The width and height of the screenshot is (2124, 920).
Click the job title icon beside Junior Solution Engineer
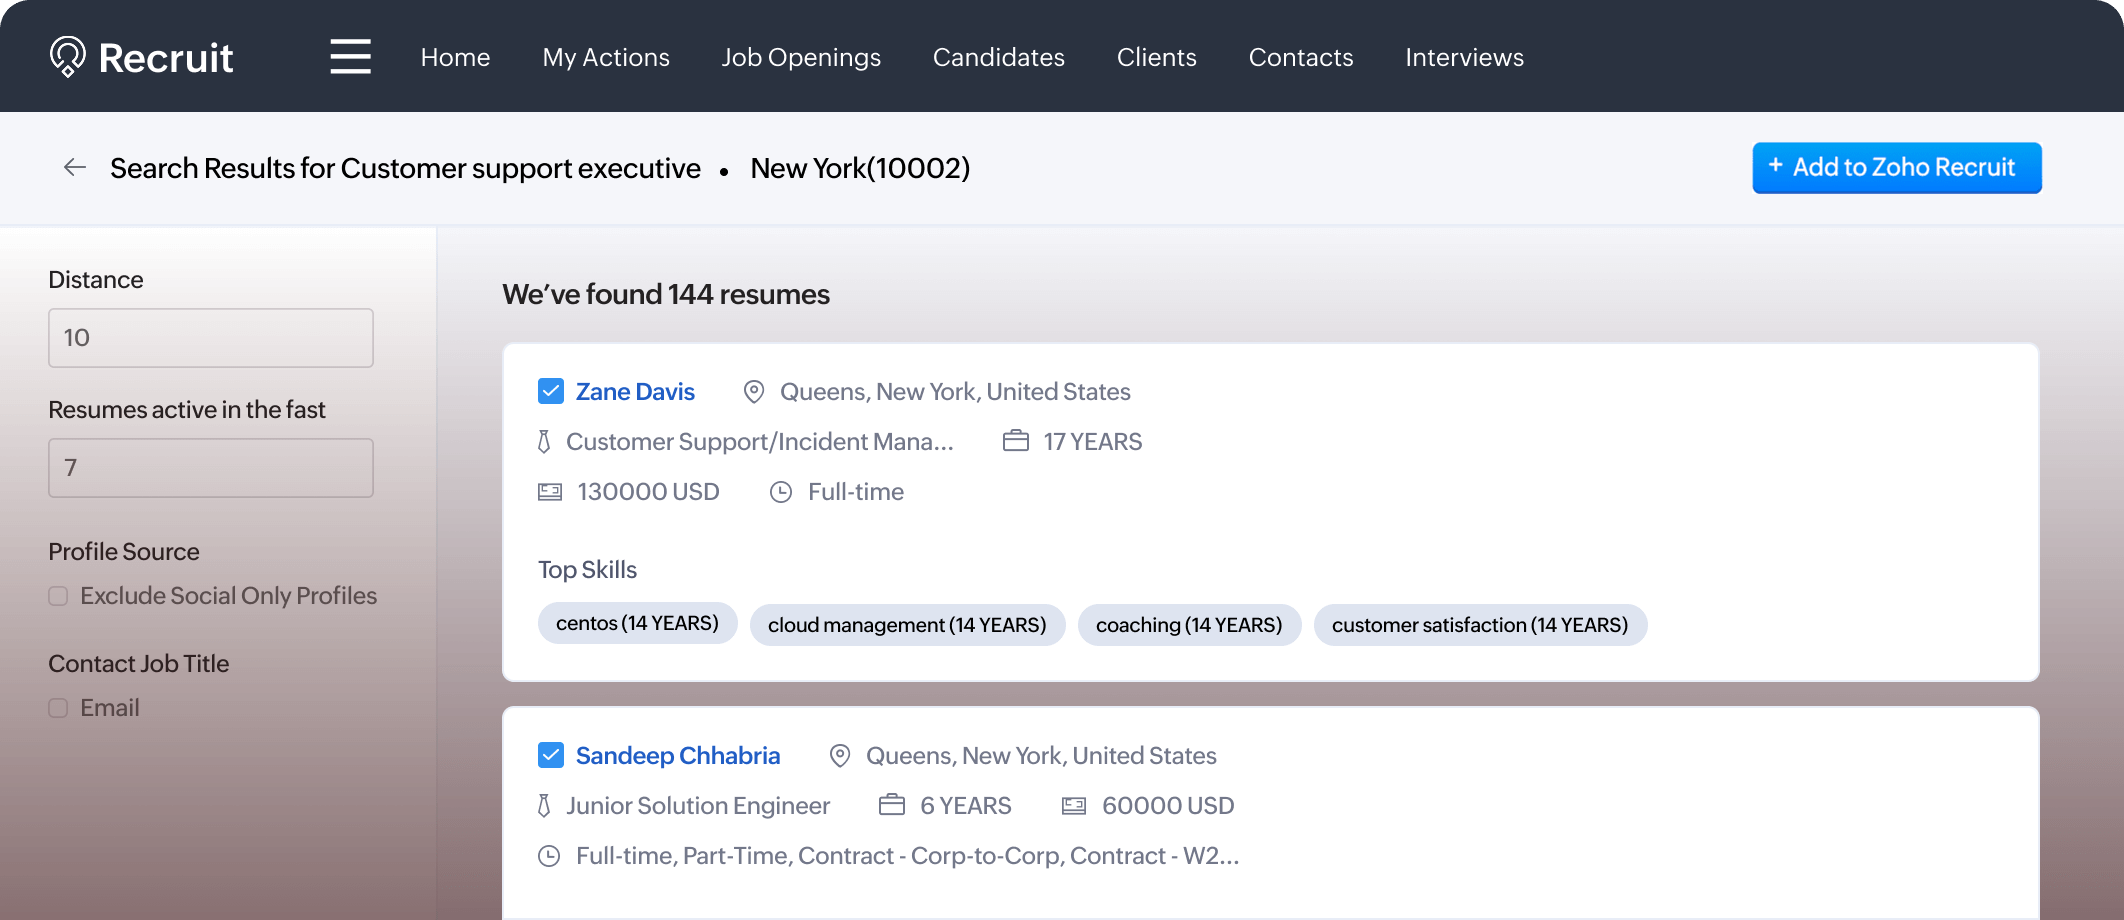coord(544,805)
